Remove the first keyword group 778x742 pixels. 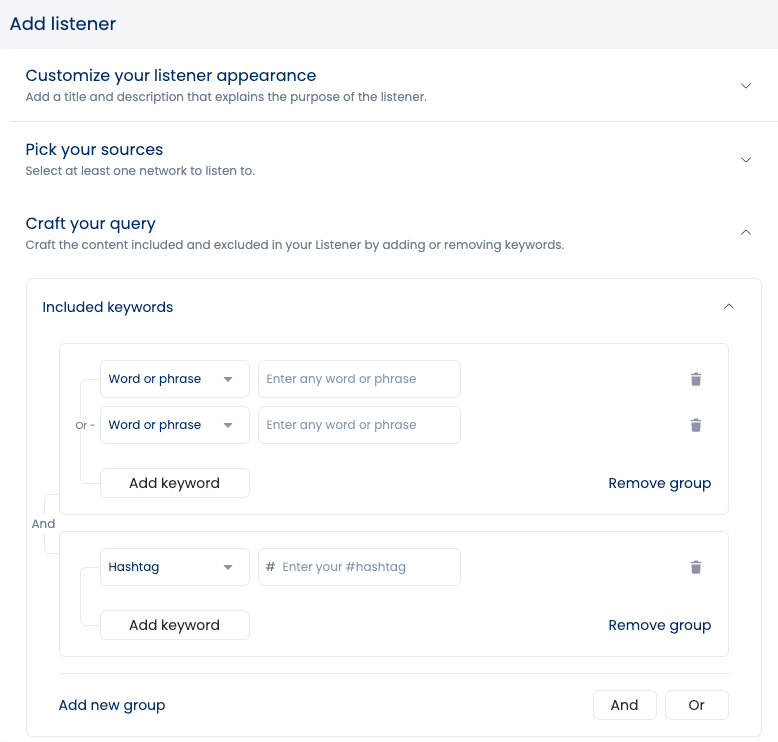[x=659, y=483]
